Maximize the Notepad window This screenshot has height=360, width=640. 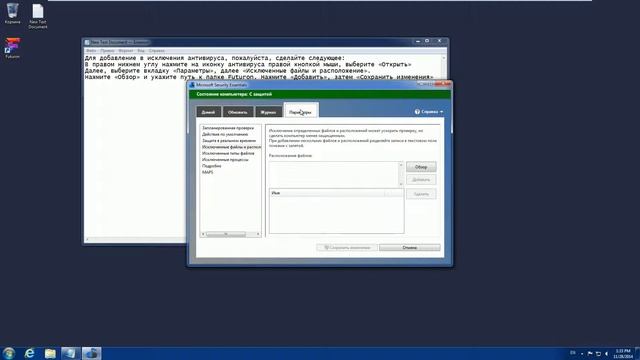[427, 41]
